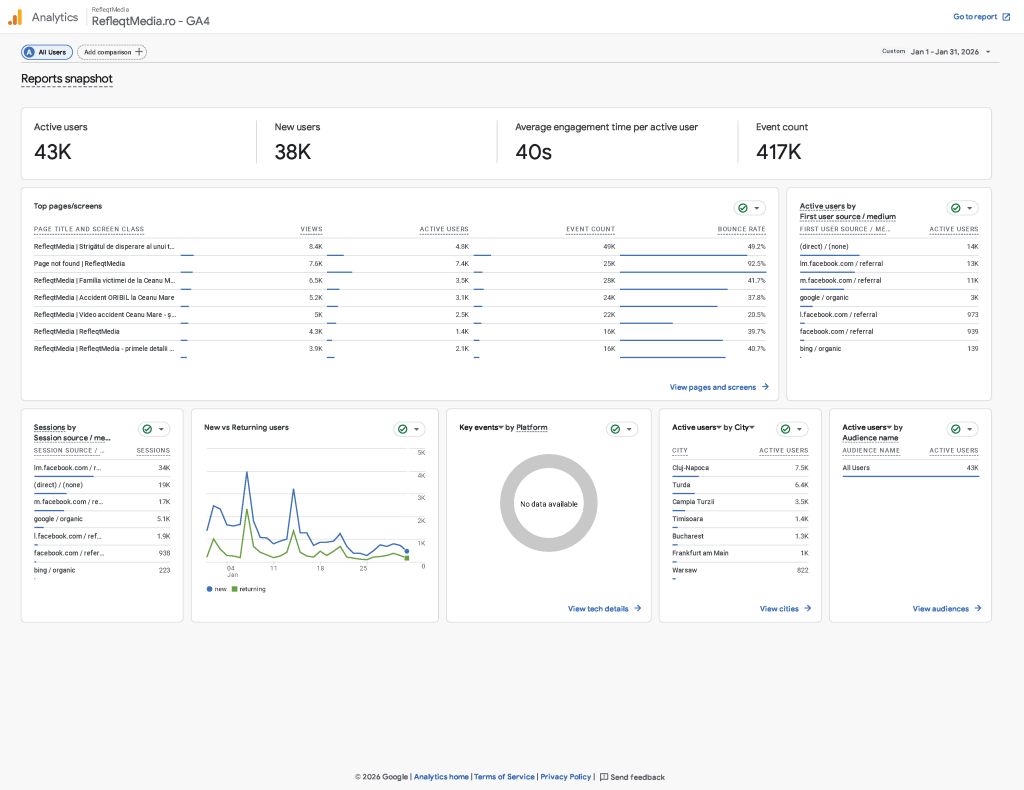
Task: Click the Google Analytics logo
Action: (x=15, y=17)
